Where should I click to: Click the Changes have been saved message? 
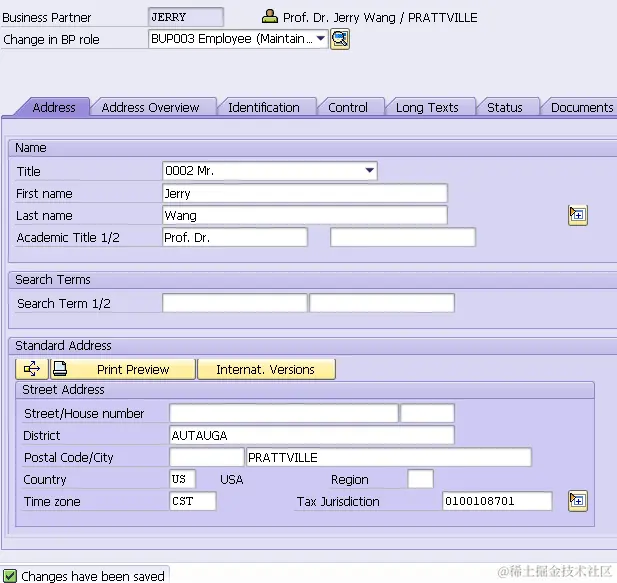pyautogui.click(x=92, y=576)
